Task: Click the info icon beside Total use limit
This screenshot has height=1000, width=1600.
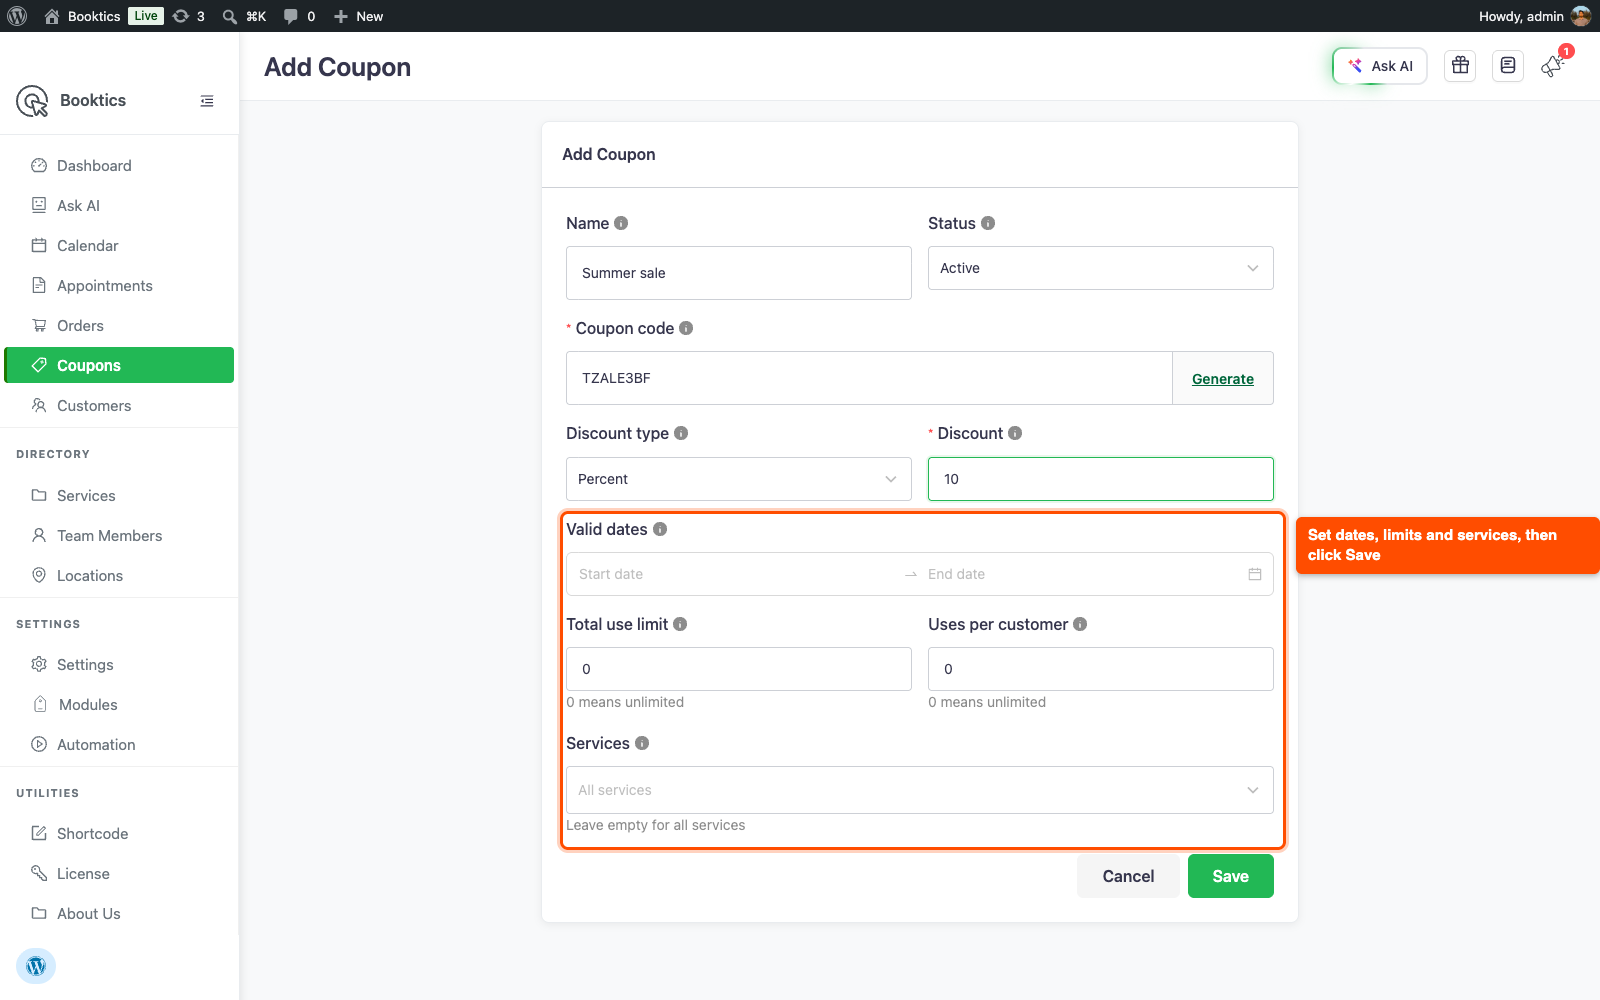Action: (x=680, y=624)
